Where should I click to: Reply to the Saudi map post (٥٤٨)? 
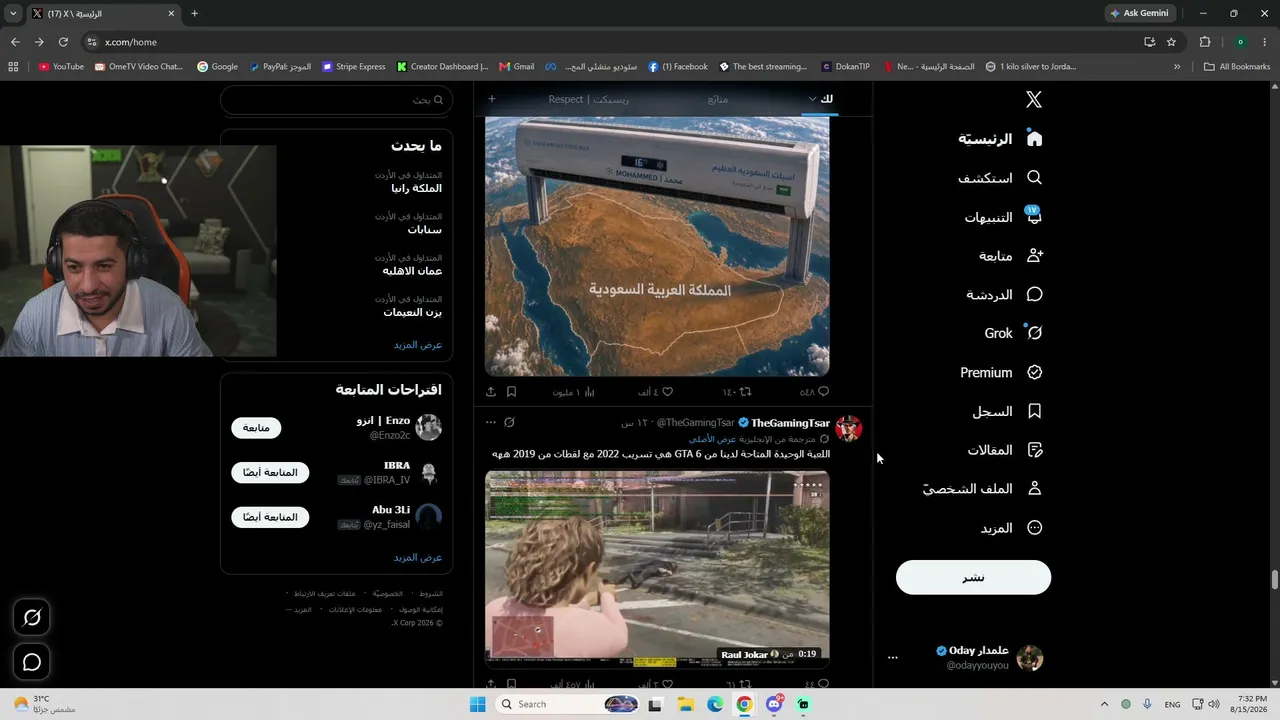pos(814,392)
